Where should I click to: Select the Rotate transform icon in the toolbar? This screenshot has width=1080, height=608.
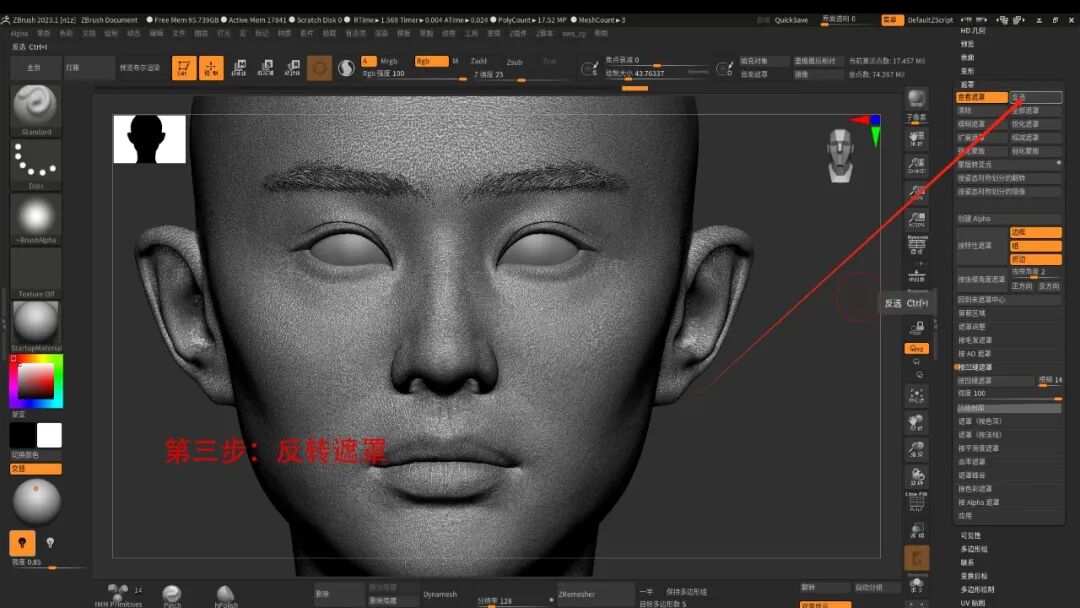(x=292, y=67)
